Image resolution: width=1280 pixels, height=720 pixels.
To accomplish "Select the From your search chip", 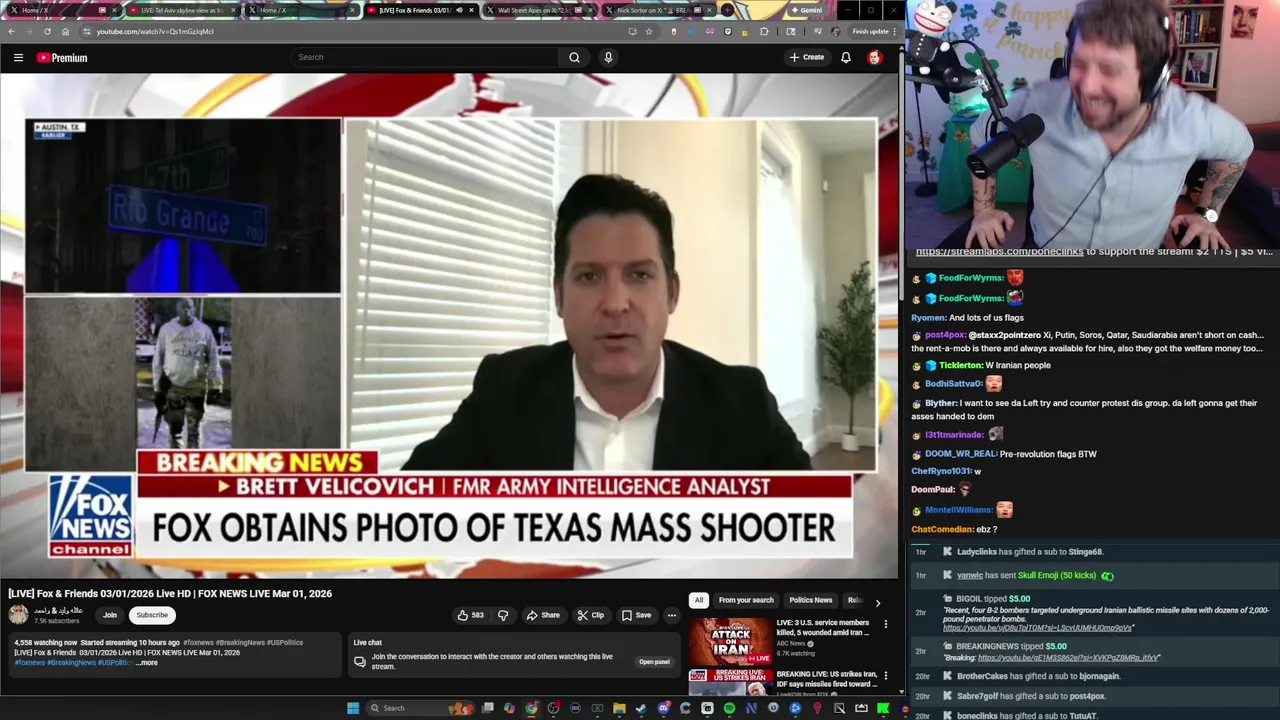I will click(746, 600).
